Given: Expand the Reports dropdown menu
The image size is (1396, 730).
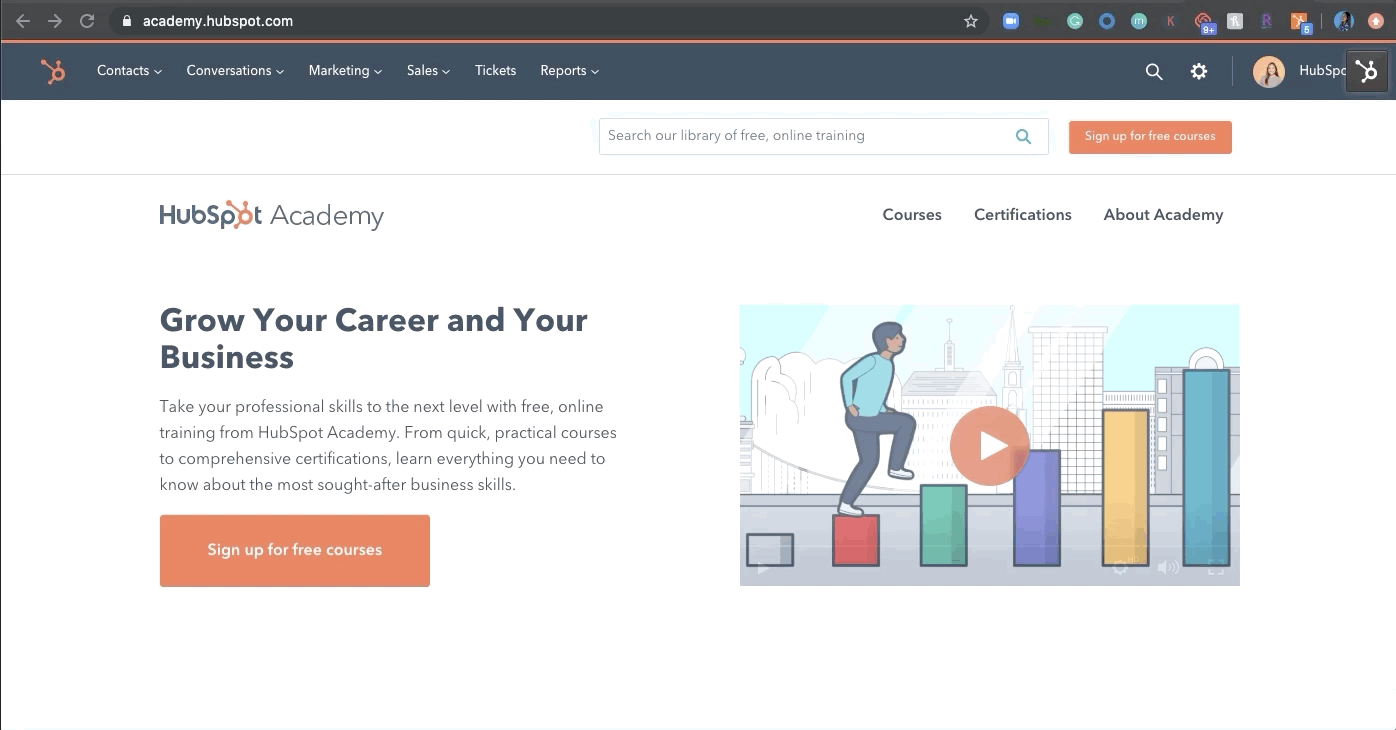Looking at the screenshot, I should (570, 71).
